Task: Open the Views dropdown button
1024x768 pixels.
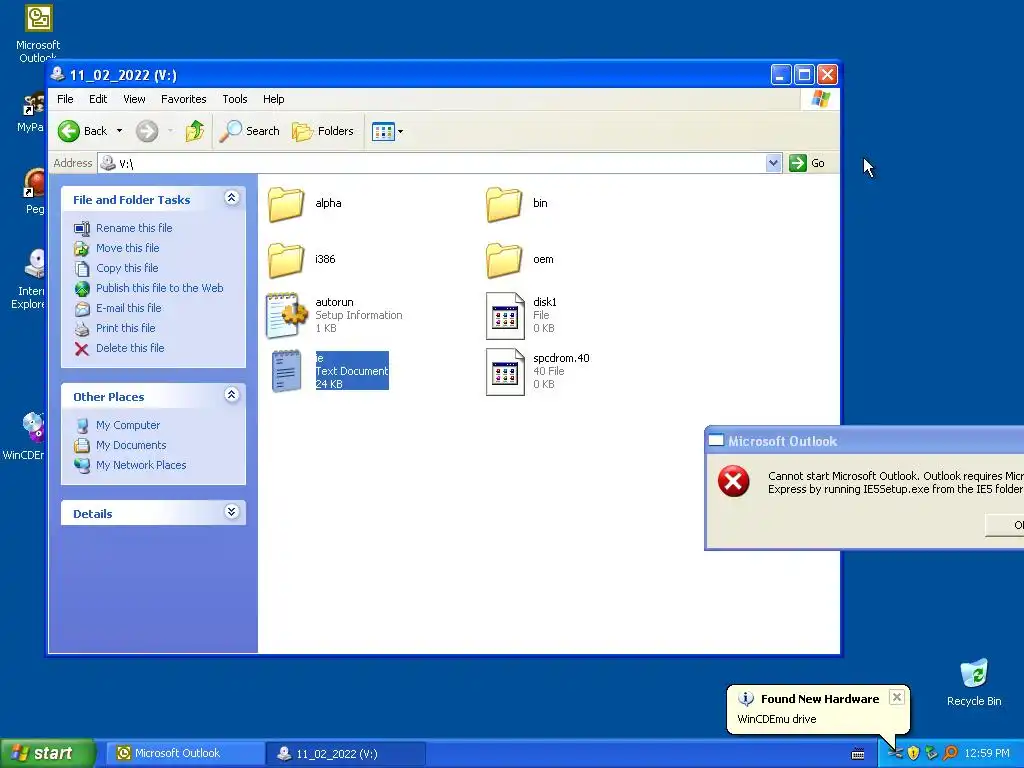Action: click(387, 131)
